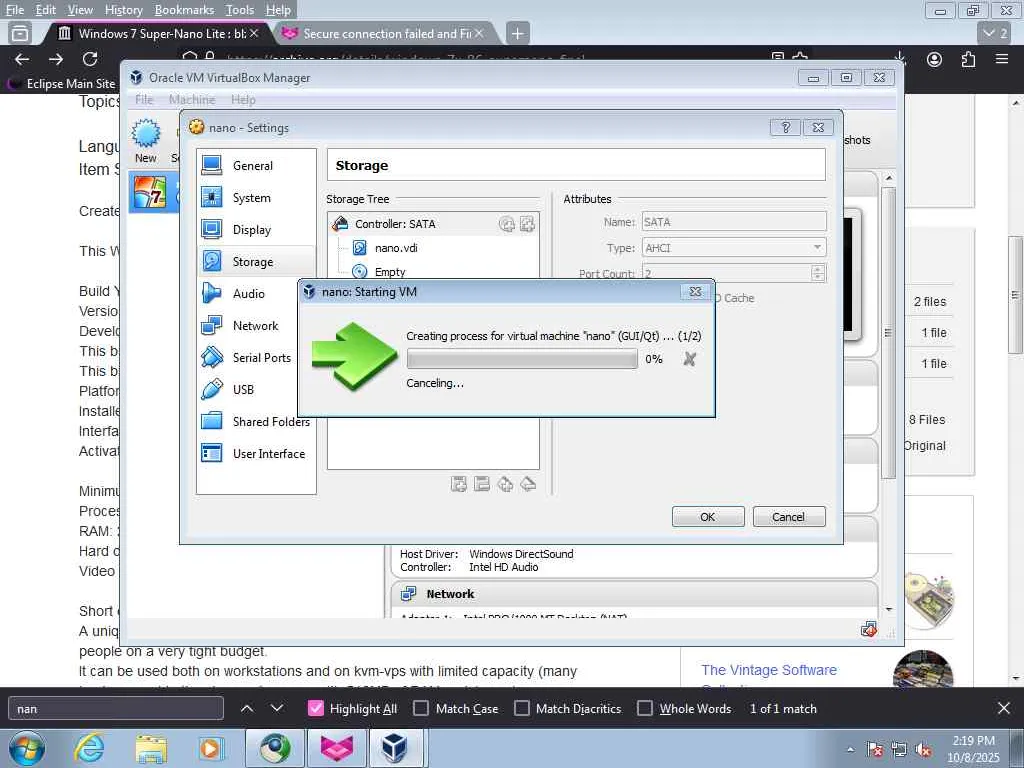Click VM start progress bar

click(x=522, y=359)
